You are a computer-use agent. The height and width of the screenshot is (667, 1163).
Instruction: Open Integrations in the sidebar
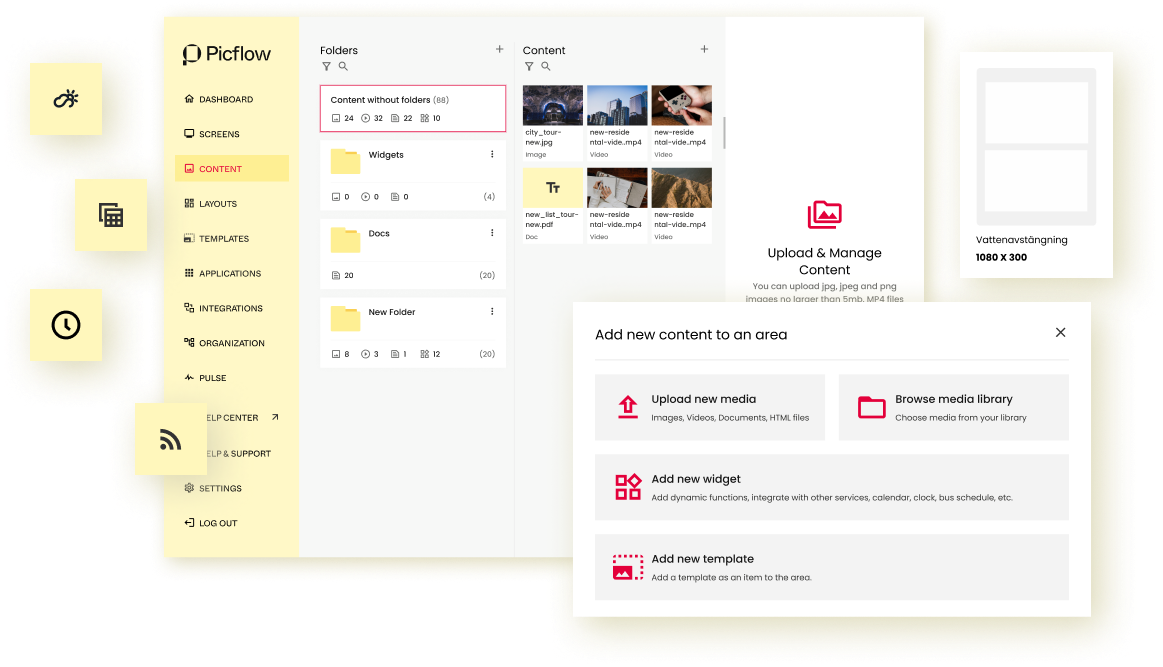pos(230,309)
